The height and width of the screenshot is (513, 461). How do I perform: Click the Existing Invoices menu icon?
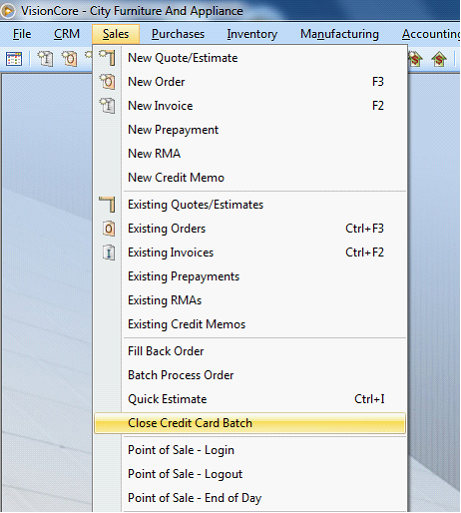pos(109,253)
